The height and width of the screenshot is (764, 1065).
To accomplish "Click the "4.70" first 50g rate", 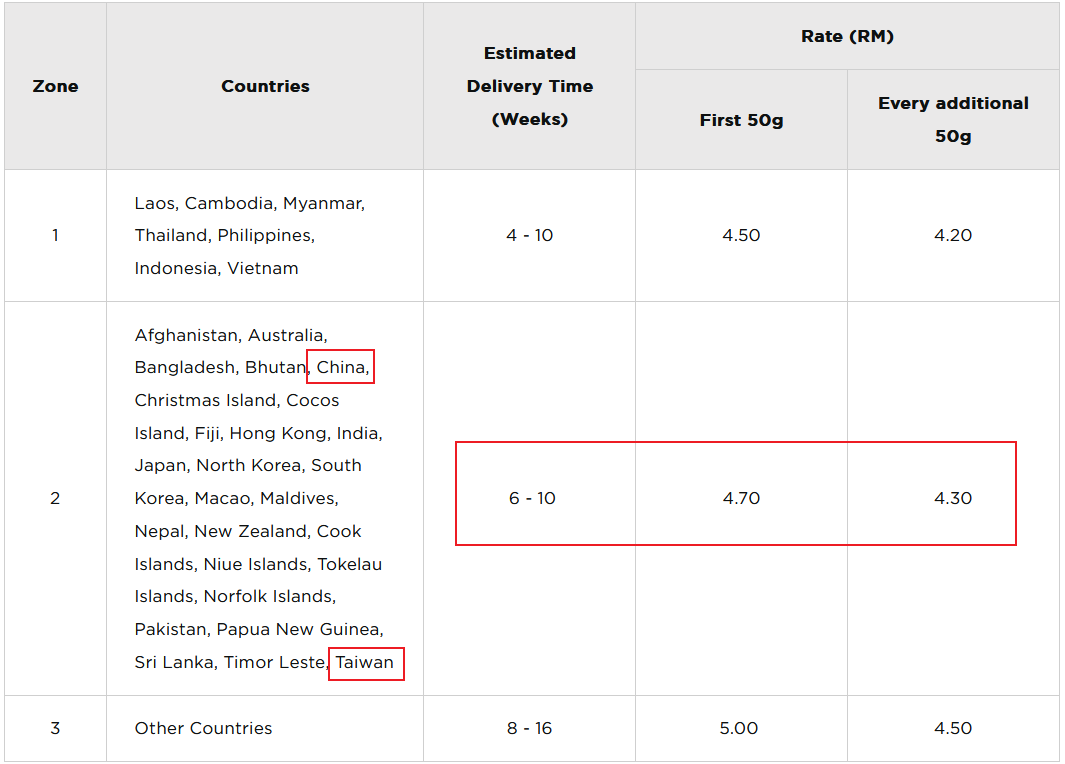I will pos(741,498).
